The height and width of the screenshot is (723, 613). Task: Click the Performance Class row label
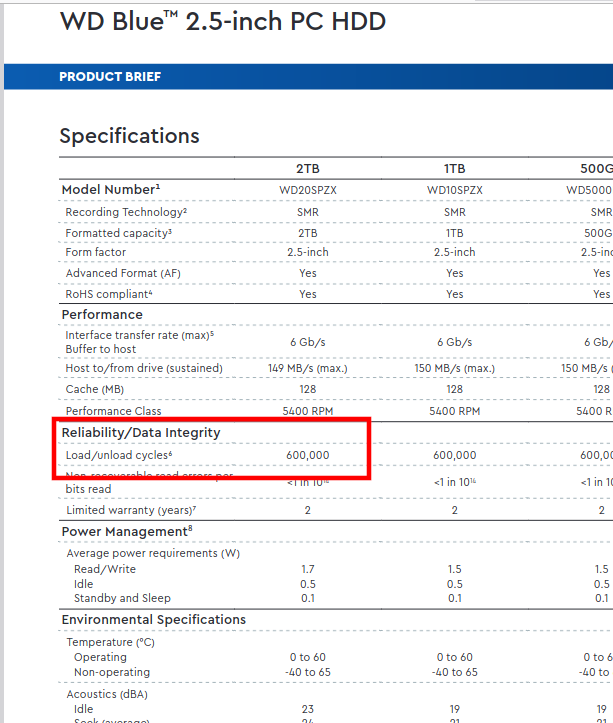pyautogui.click(x=113, y=411)
